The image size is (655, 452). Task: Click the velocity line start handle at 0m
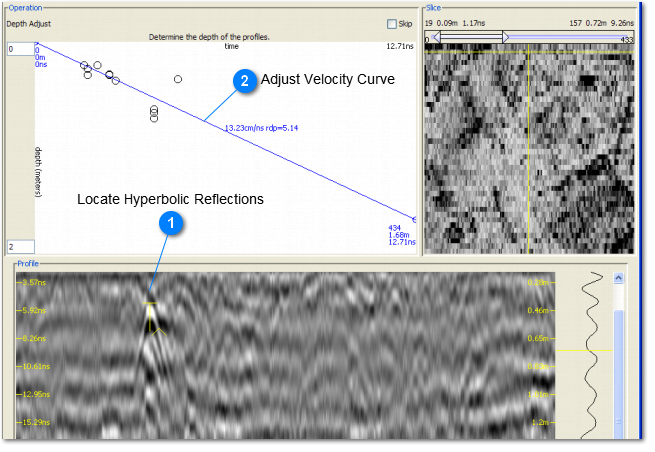pos(37,44)
